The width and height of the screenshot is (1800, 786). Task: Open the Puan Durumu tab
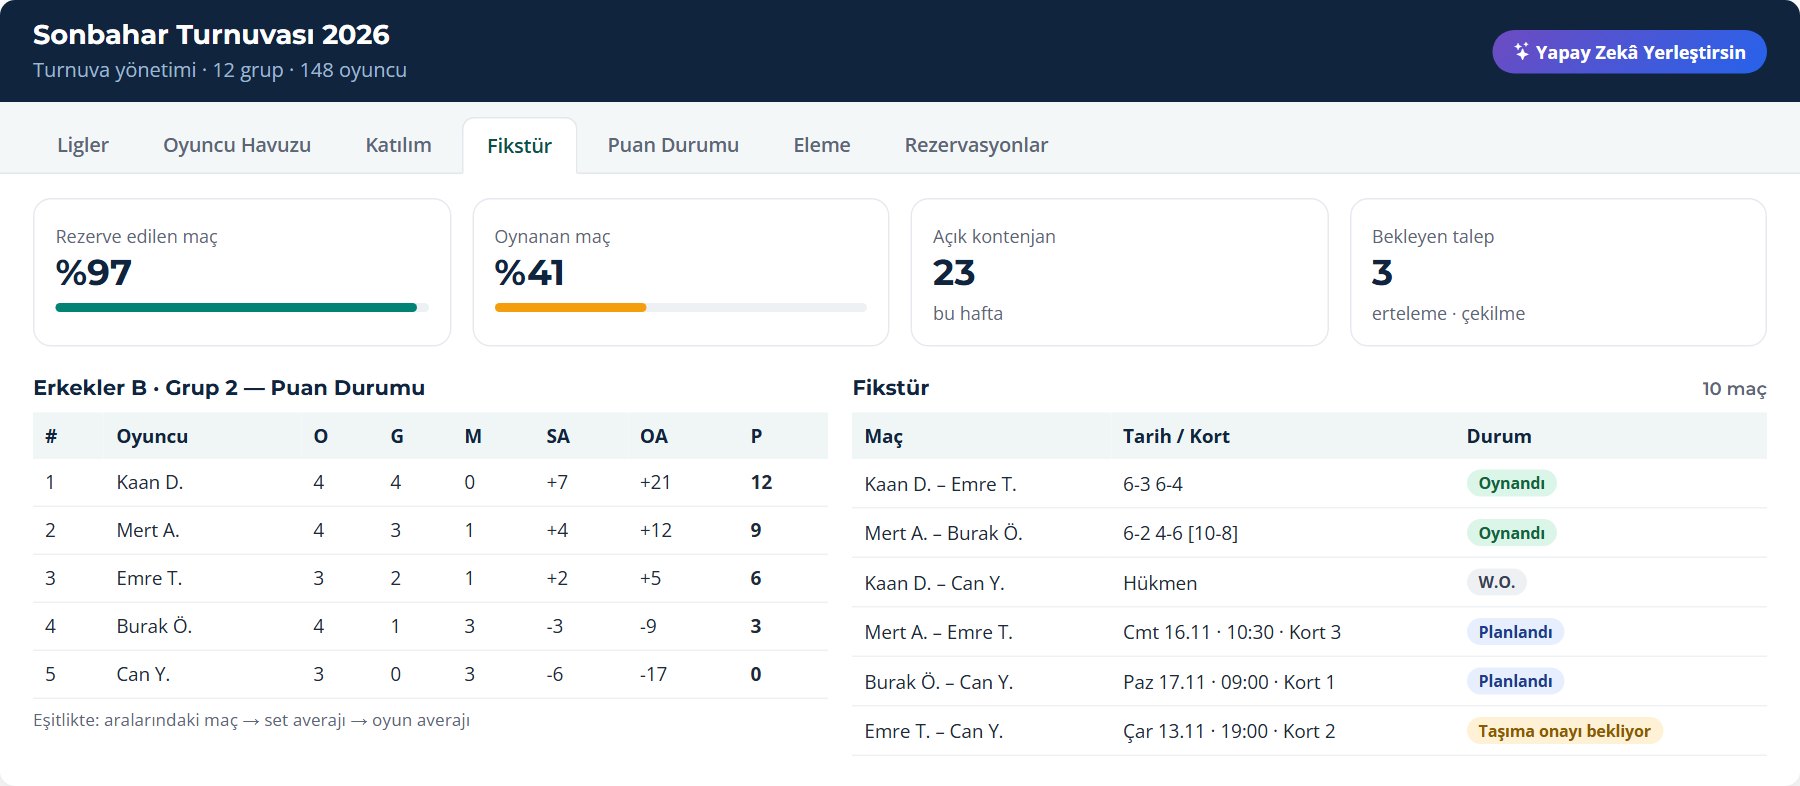tap(673, 145)
